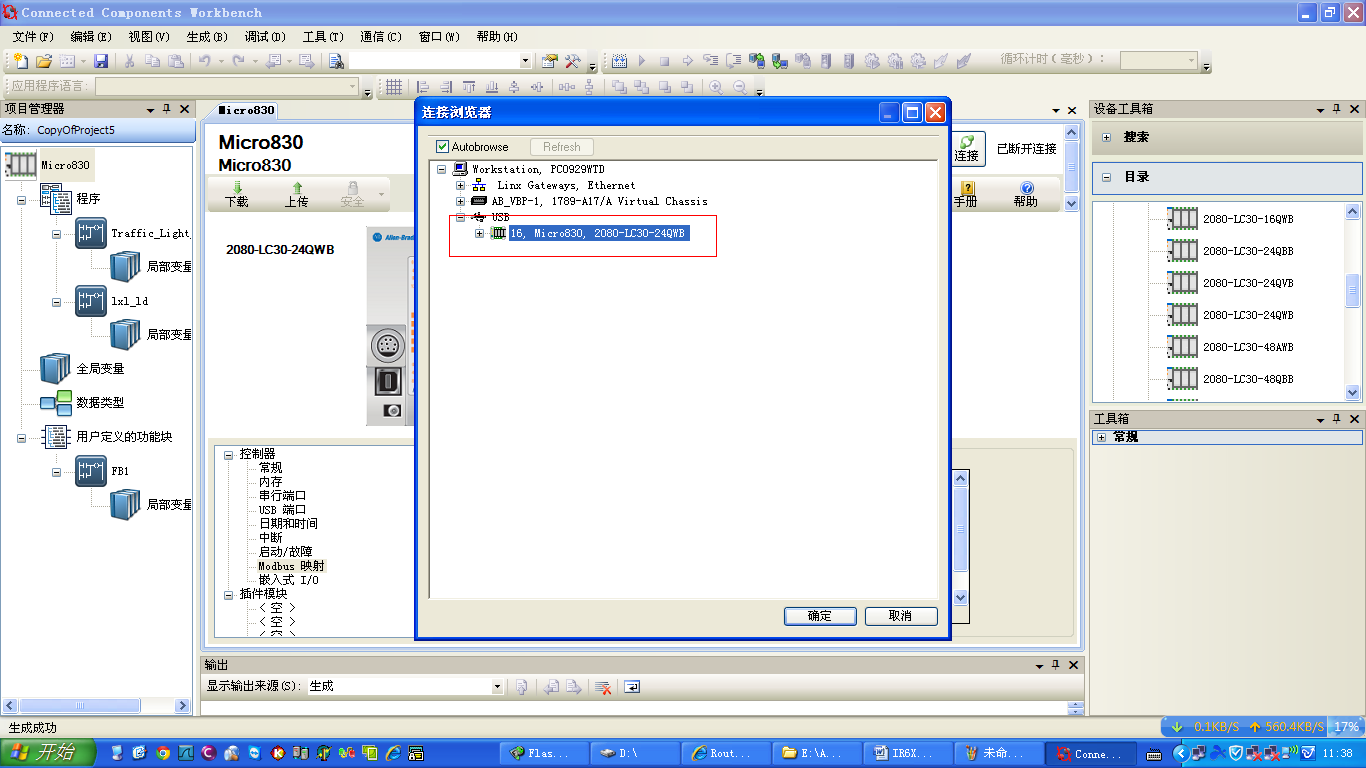1366x768 pixels.
Task: Open the 通信(C) menu
Action: point(380,37)
